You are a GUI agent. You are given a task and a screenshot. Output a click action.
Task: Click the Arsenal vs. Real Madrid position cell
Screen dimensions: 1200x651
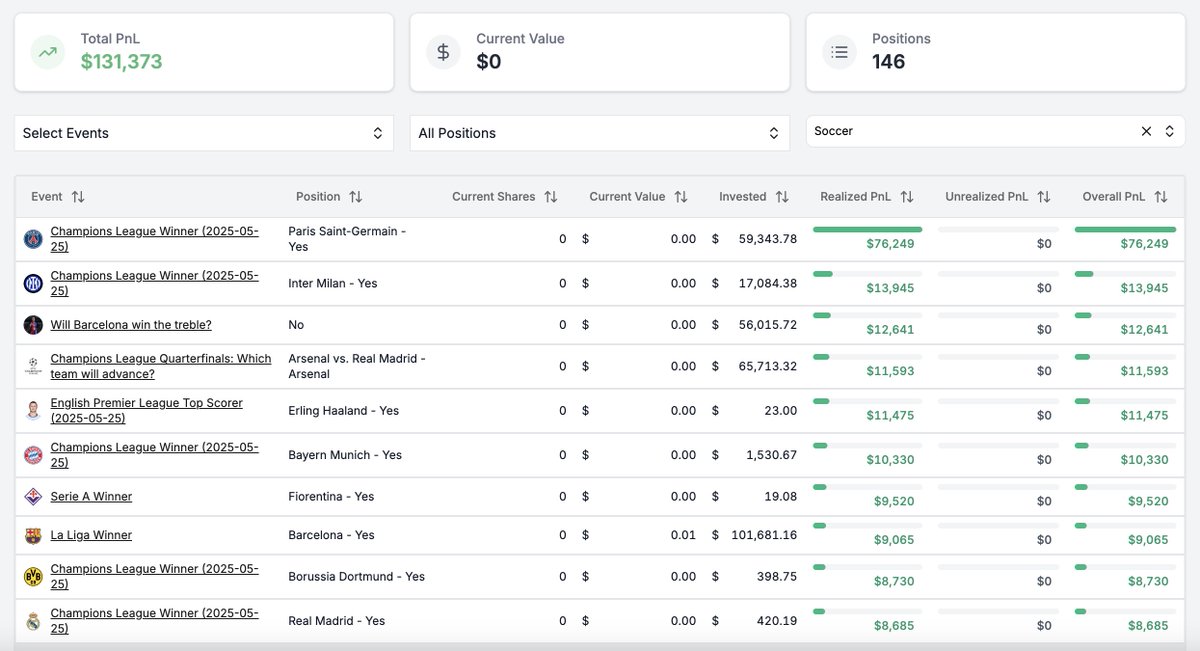tap(357, 366)
